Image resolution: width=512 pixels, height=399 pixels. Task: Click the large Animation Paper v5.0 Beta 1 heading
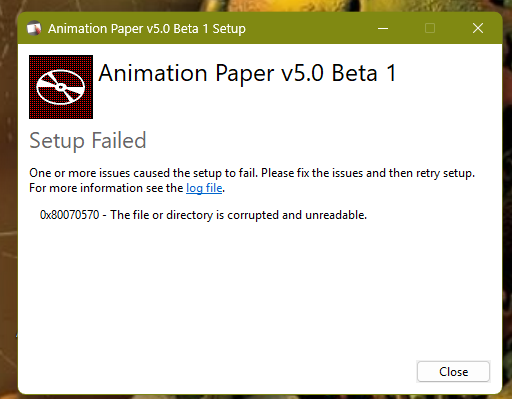247,73
